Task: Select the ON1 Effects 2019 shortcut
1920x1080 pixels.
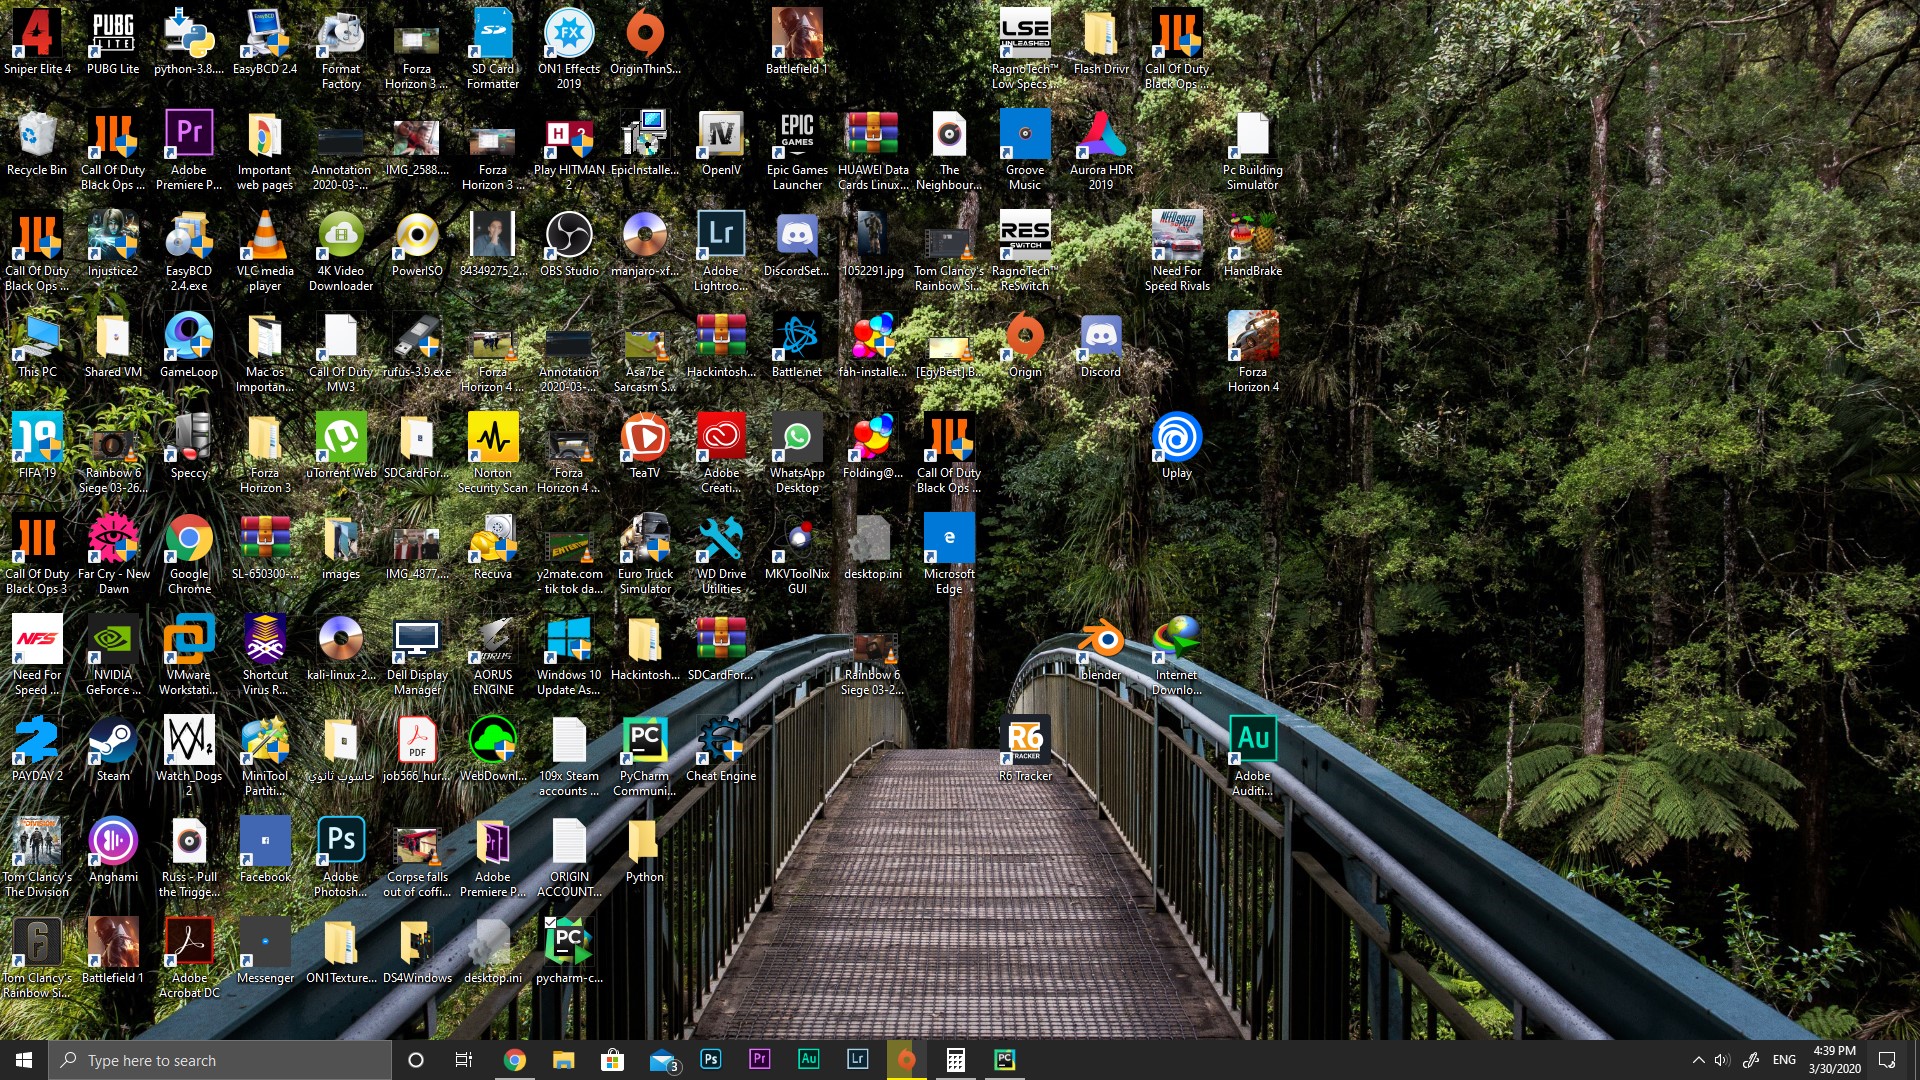Action: coord(569,49)
